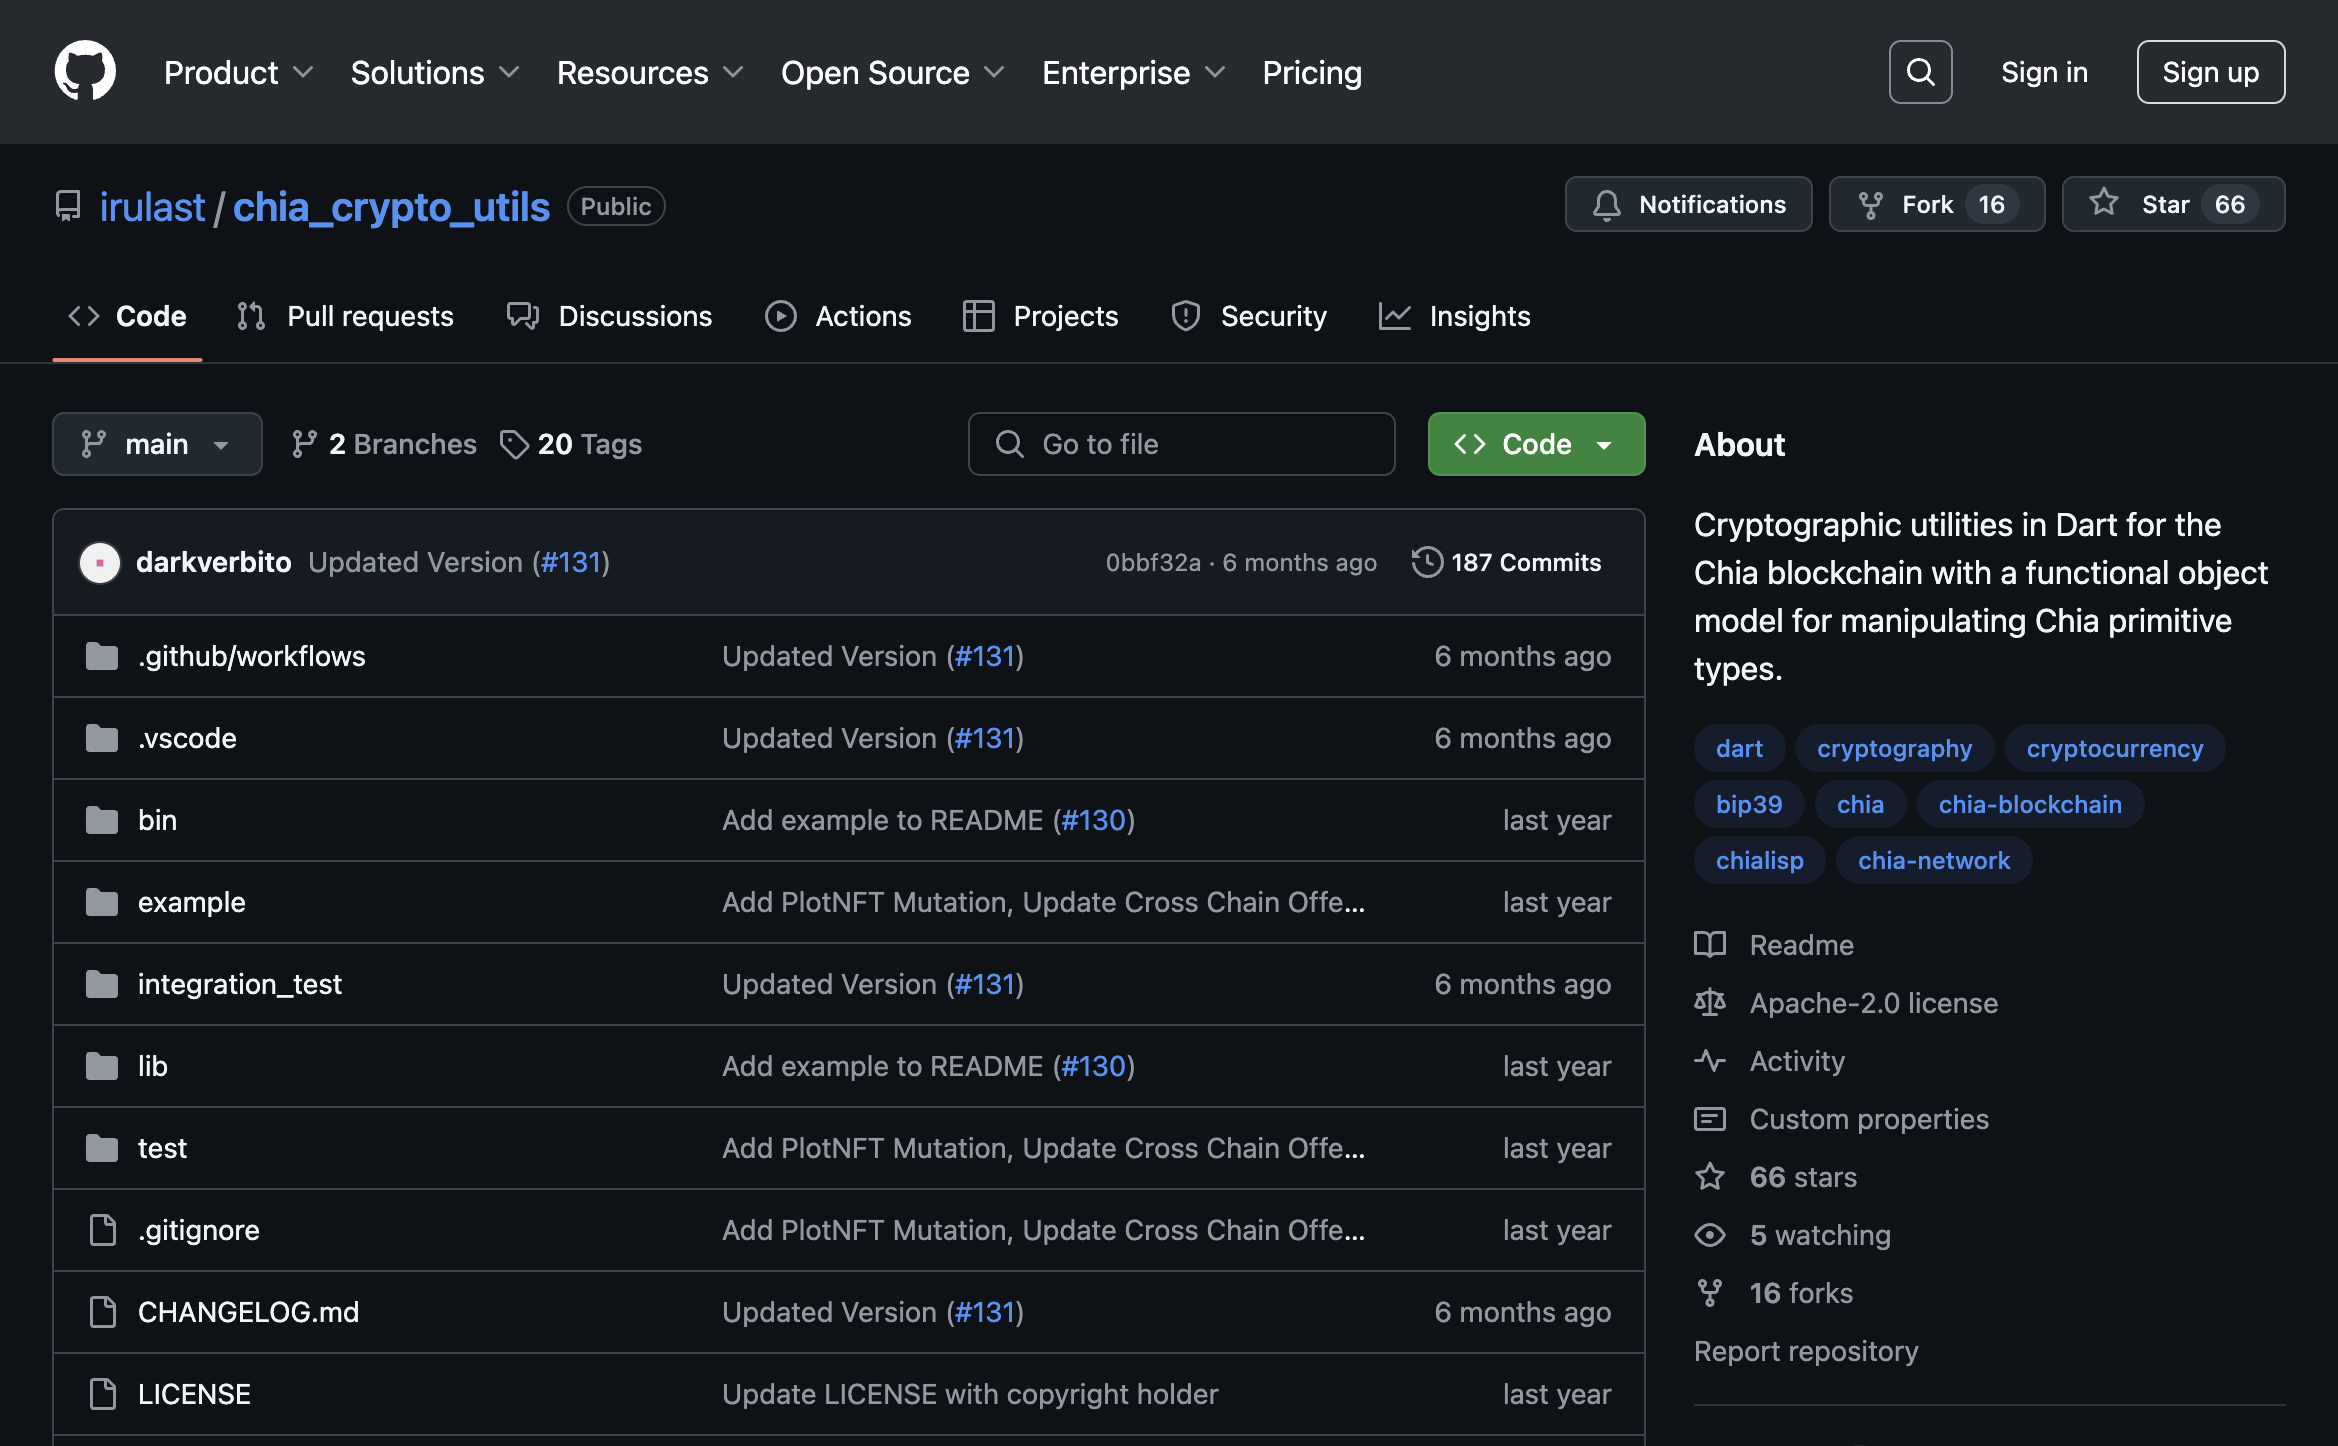2338x1446 pixels.
Task: View the 2 Branches link
Action: pyautogui.click(x=384, y=444)
